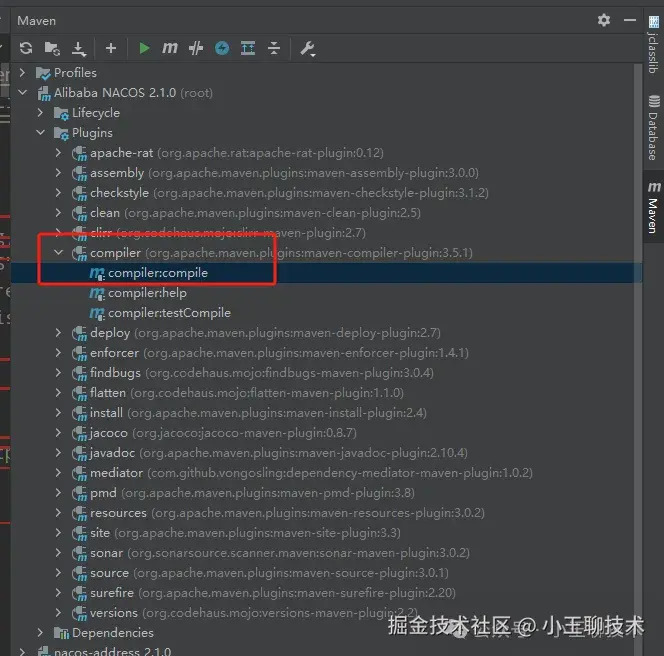Click findbugs plugin icon
This screenshot has width=664, height=656.
[79, 374]
